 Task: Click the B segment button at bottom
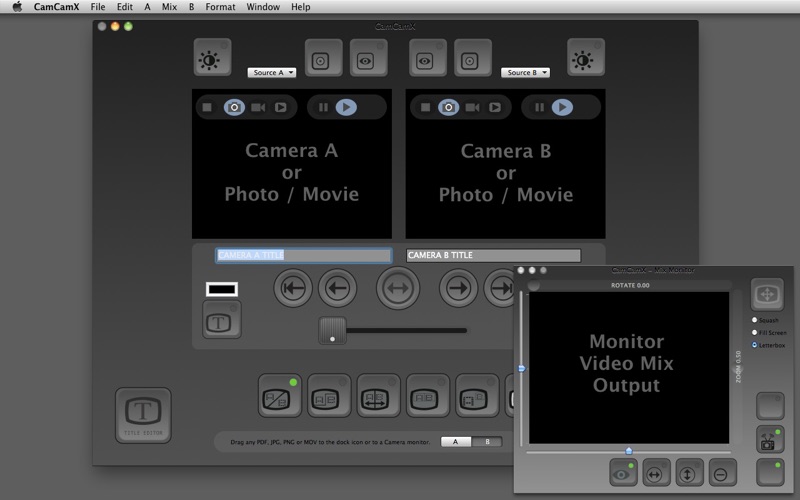click(x=487, y=441)
